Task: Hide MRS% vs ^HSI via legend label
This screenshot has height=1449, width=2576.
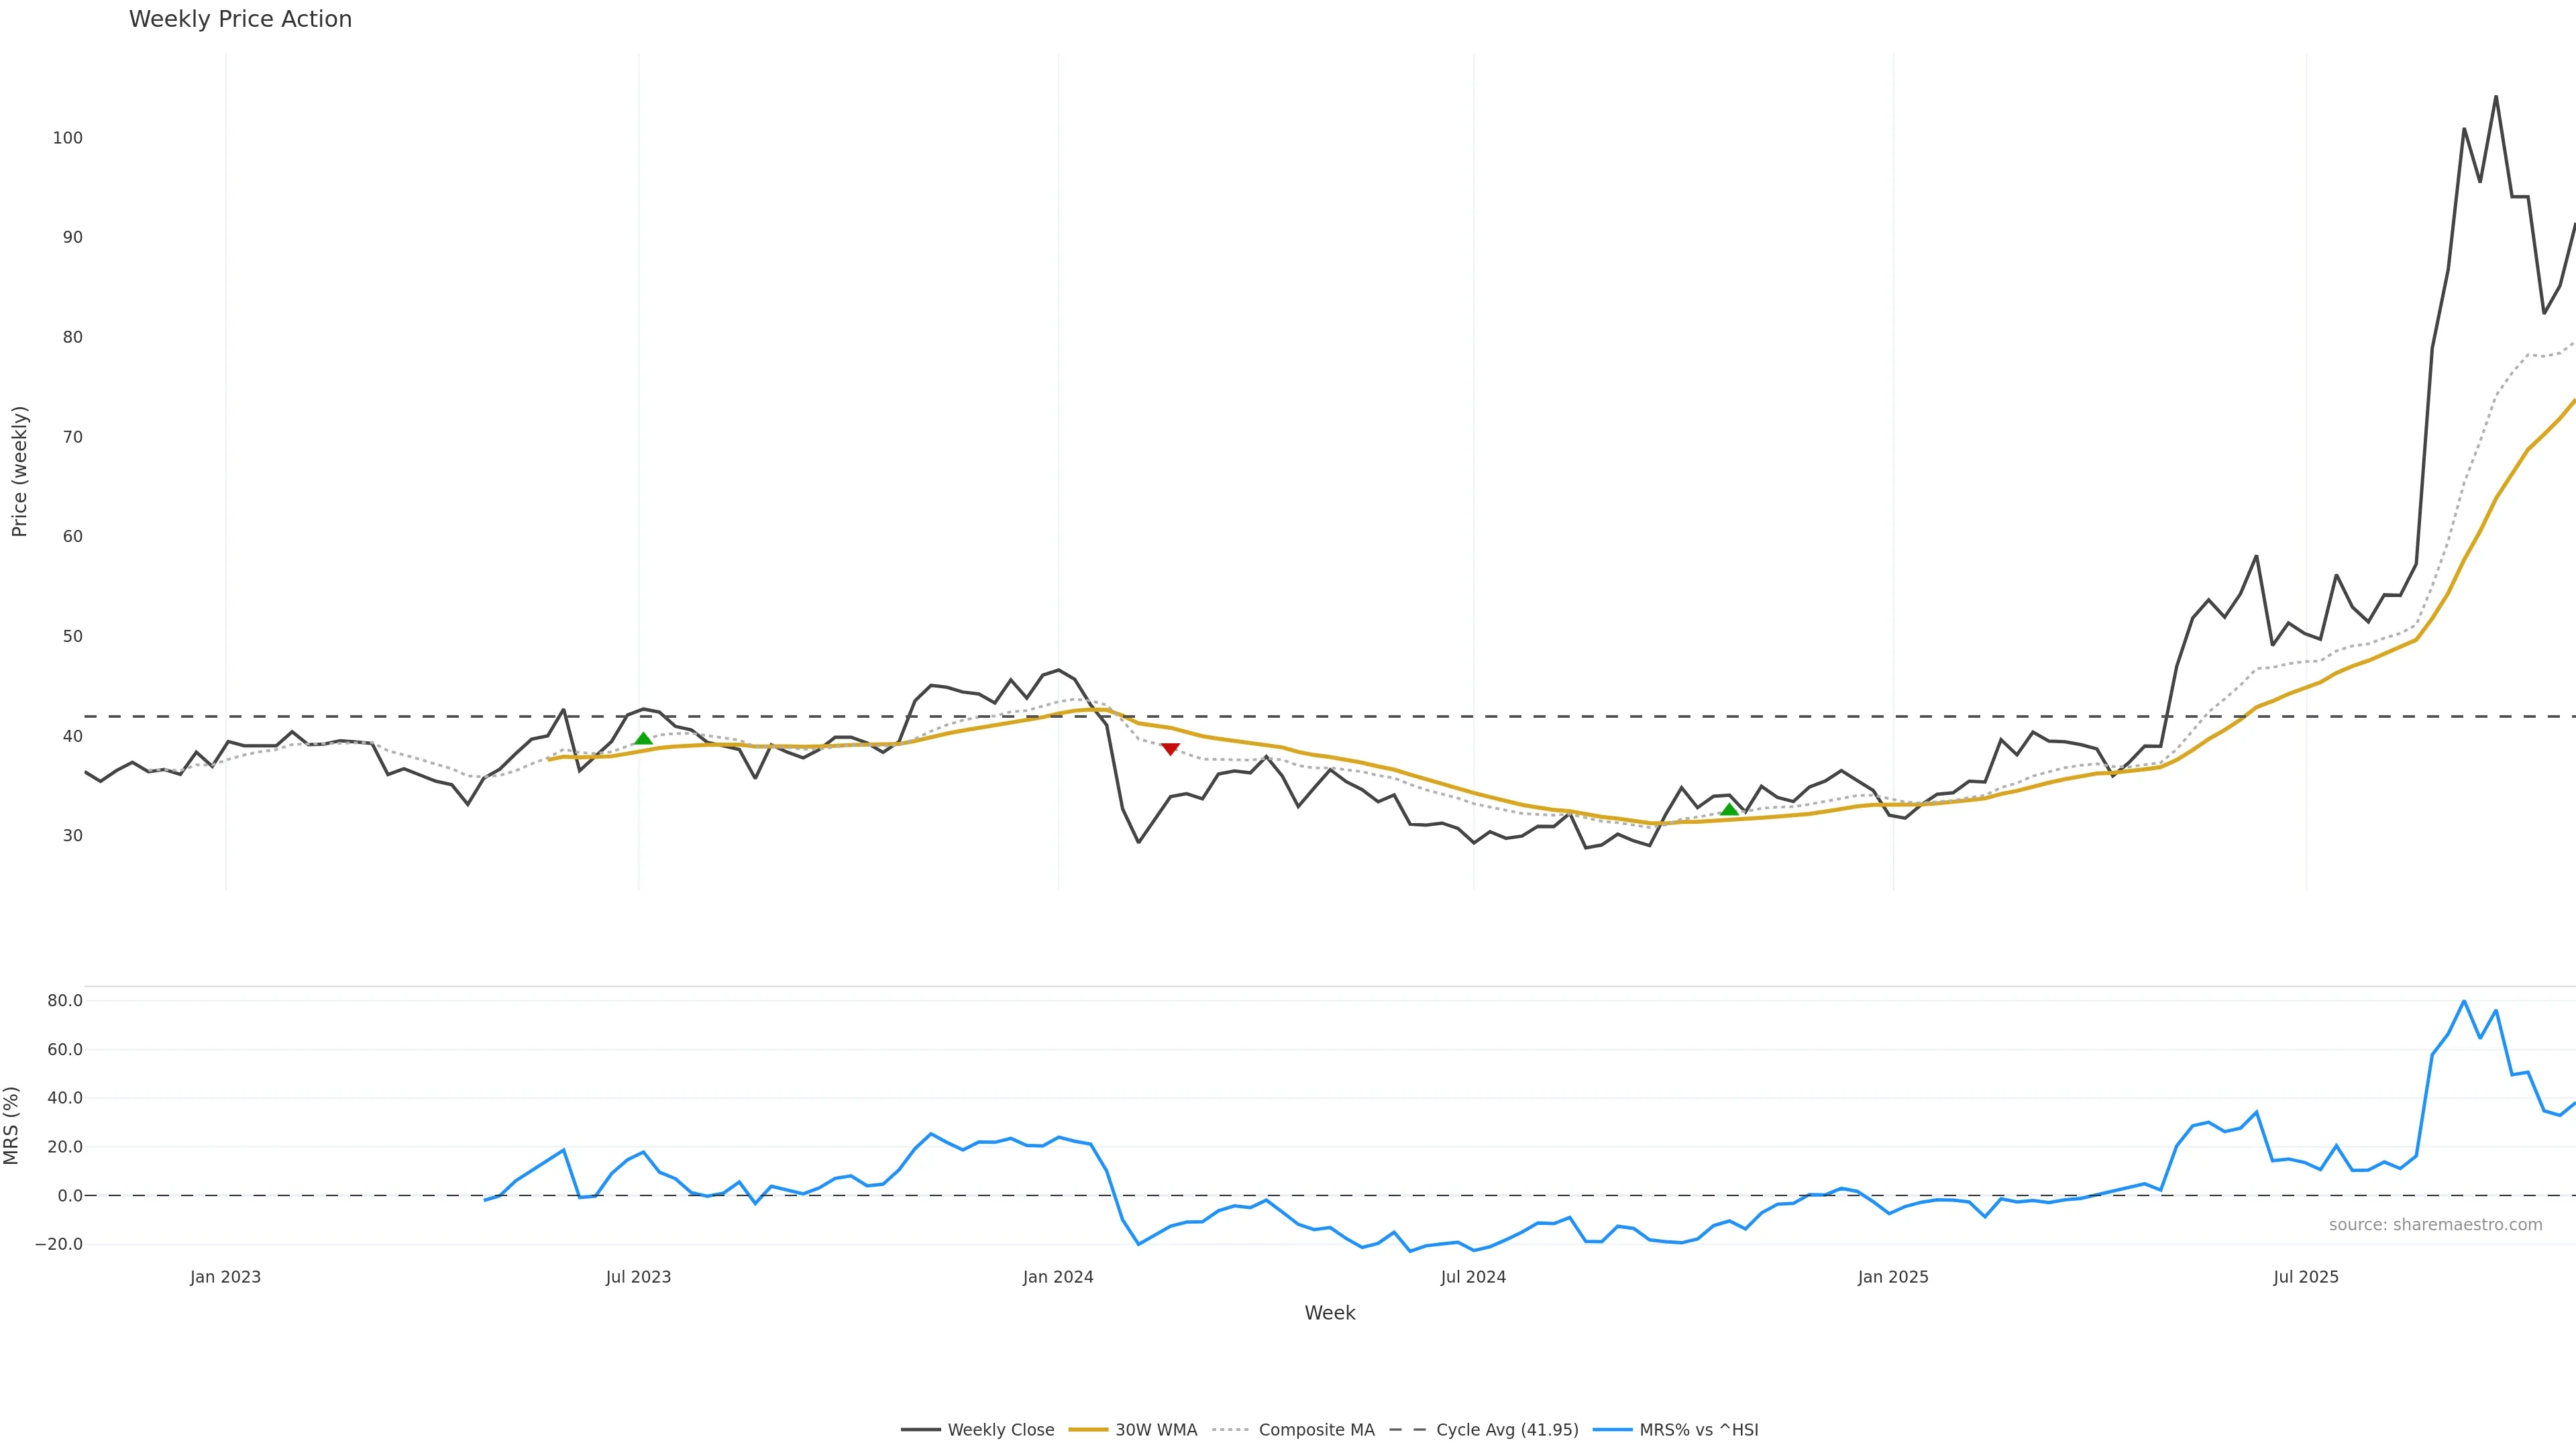Action: point(1698,1430)
